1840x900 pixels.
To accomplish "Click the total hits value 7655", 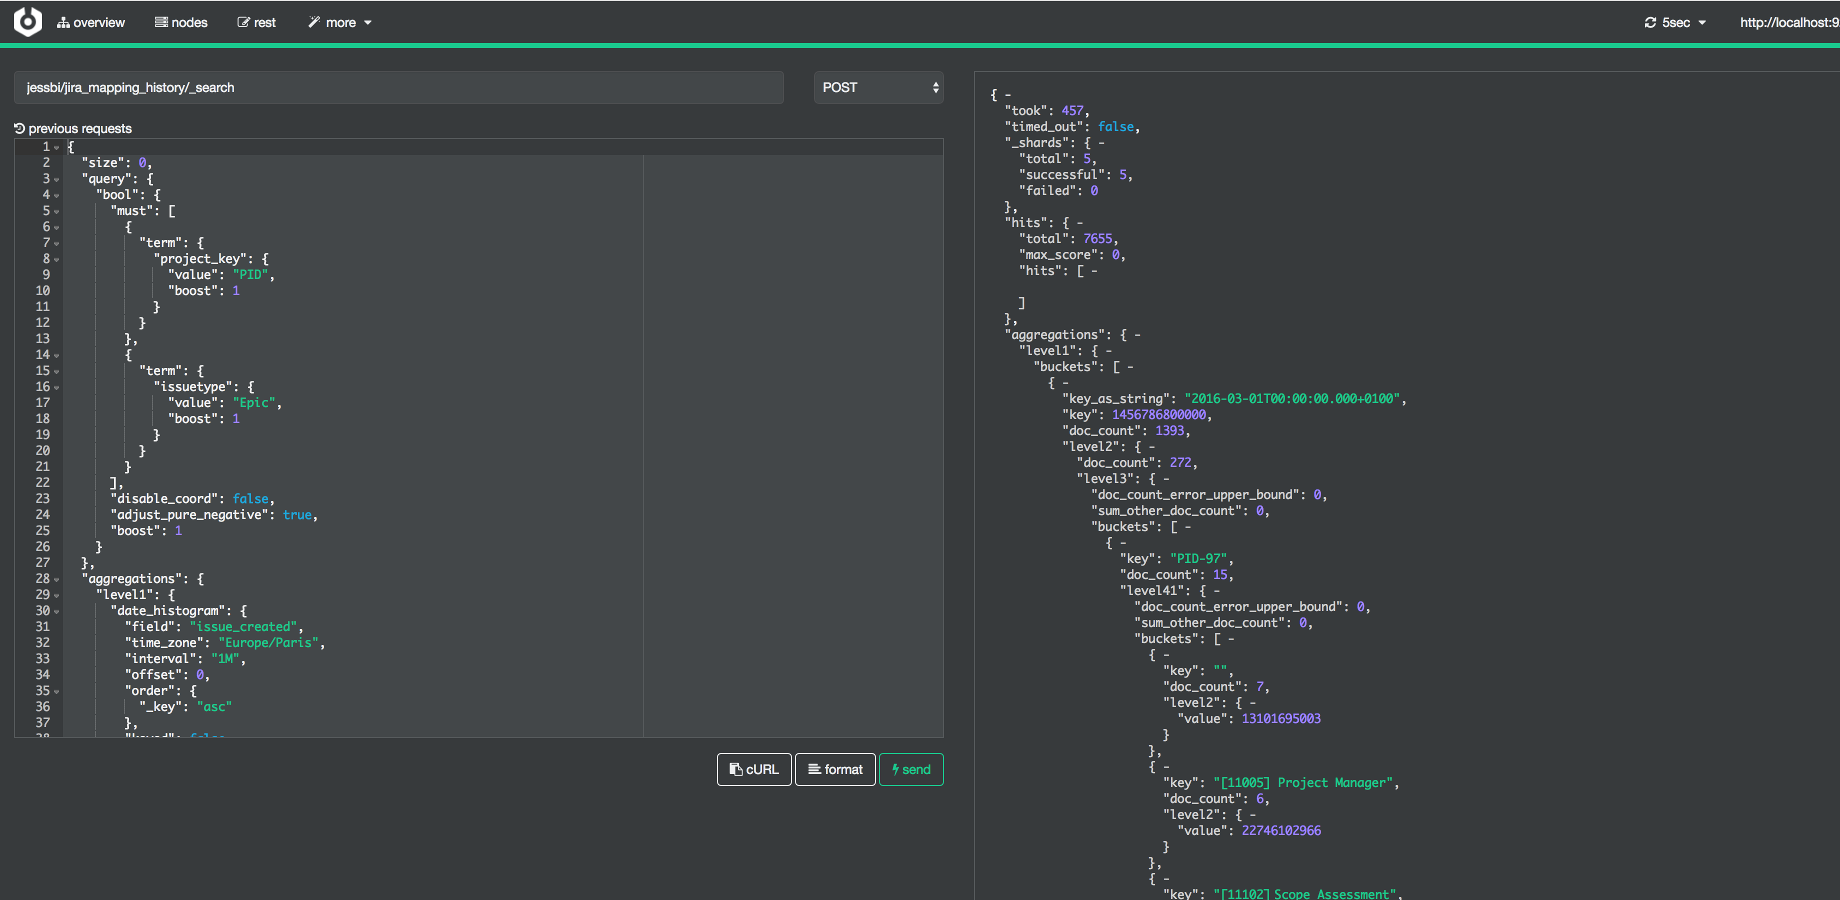I will (1098, 239).
